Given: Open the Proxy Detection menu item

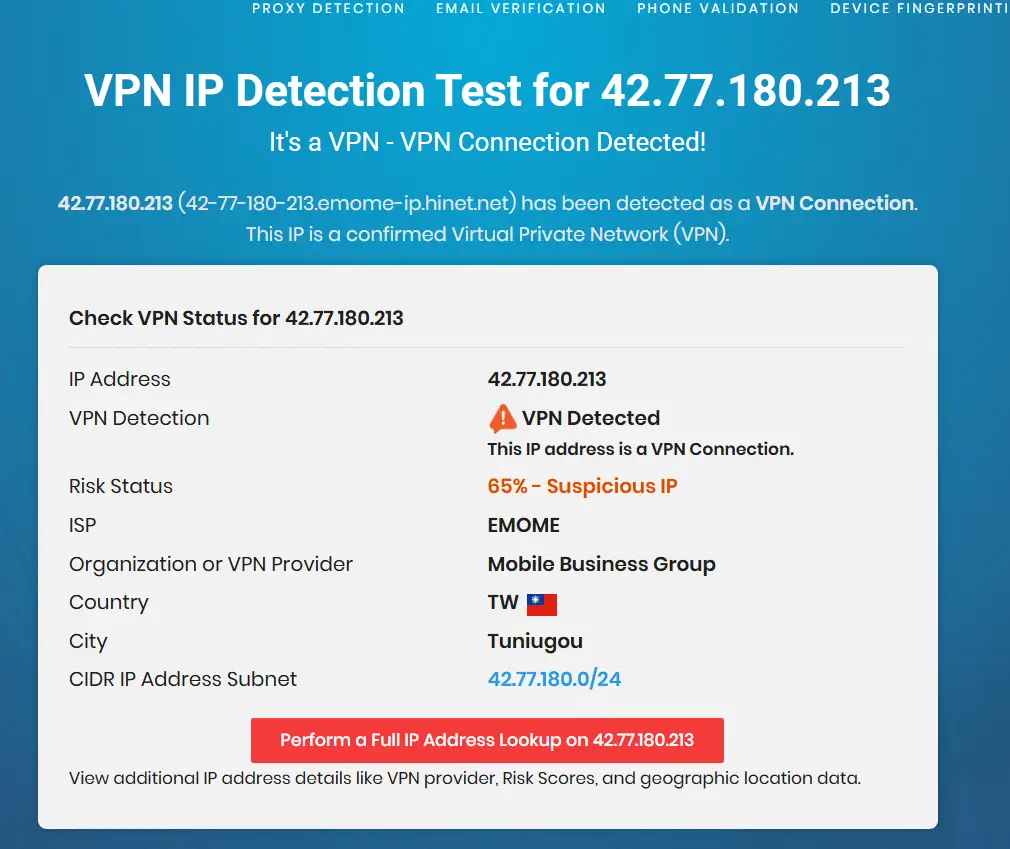Looking at the screenshot, I should point(328,8).
